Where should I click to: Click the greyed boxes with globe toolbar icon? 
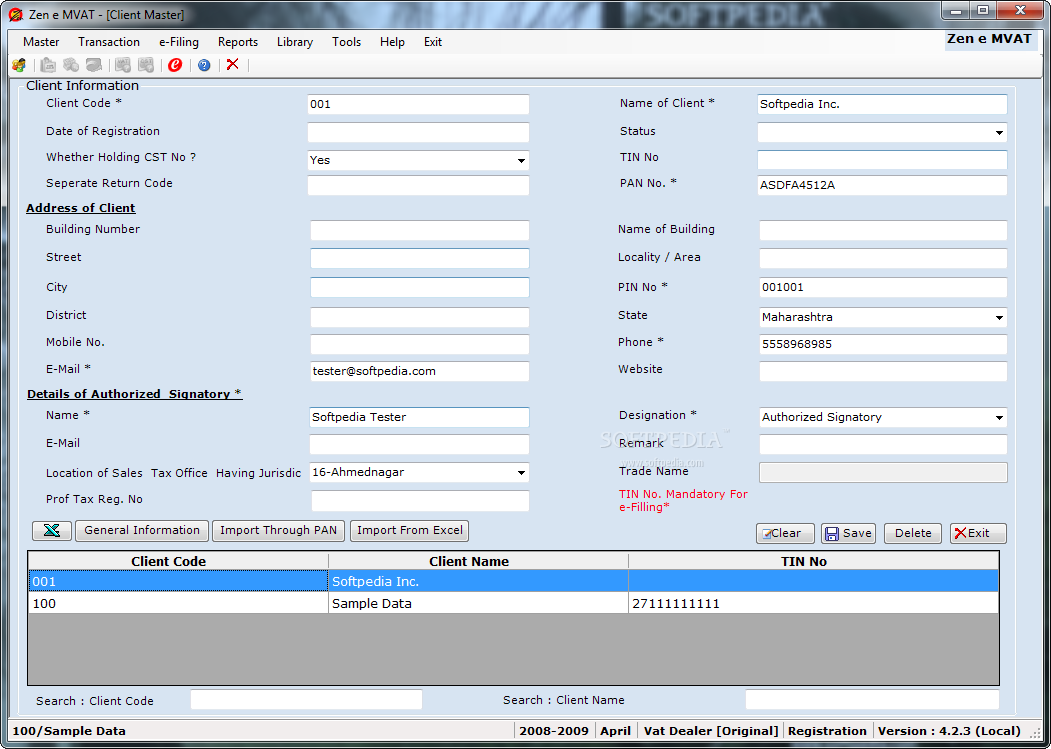click(71, 65)
